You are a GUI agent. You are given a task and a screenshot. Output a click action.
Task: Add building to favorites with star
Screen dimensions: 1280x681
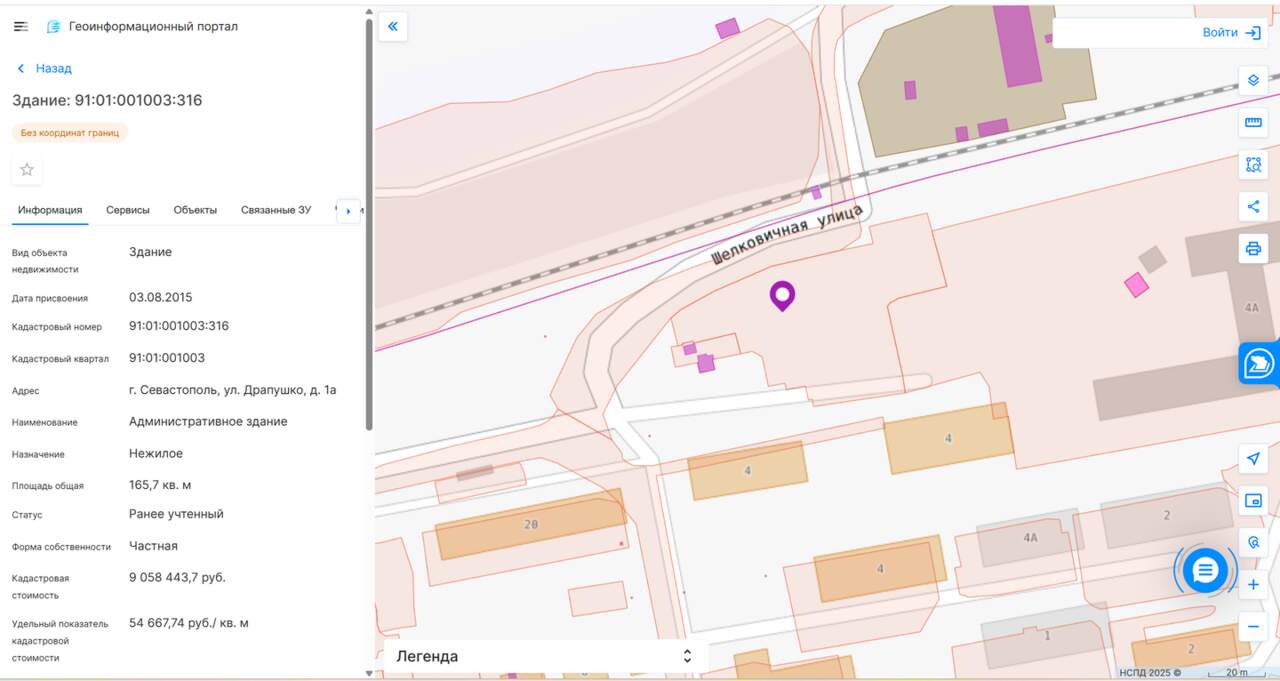(x=27, y=170)
